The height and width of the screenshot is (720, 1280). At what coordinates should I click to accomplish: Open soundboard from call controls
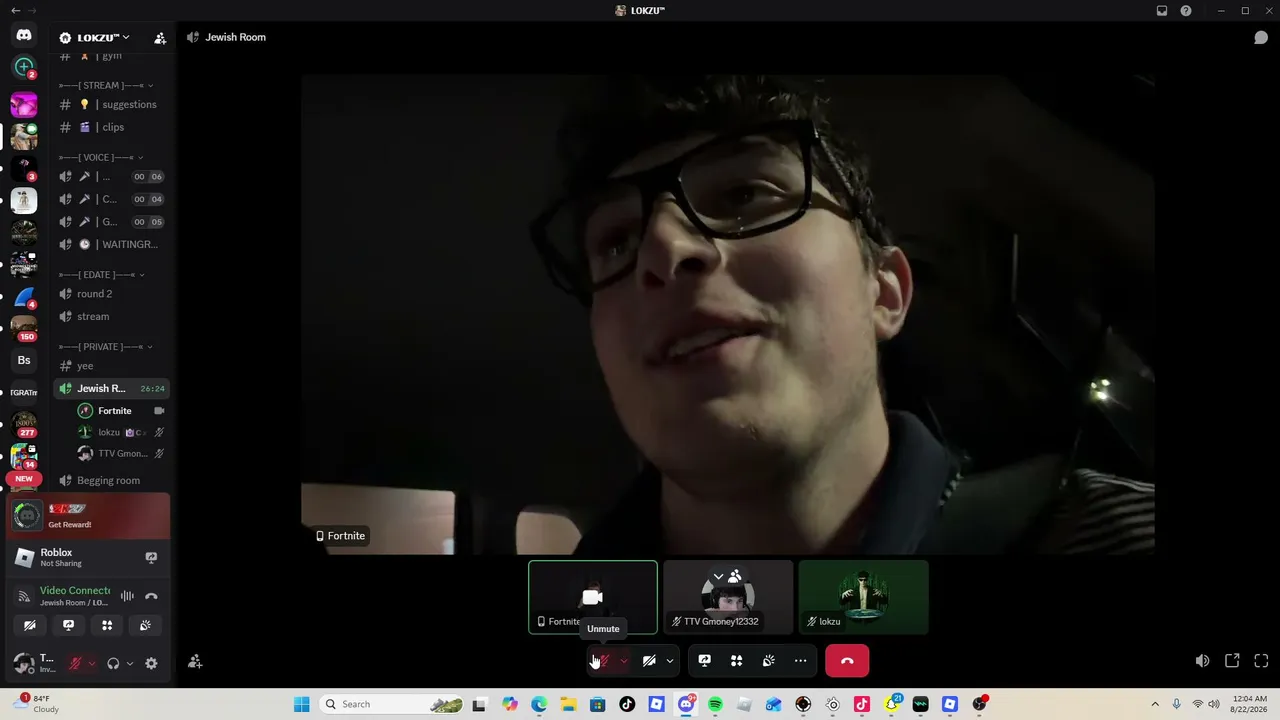point(768,661)
